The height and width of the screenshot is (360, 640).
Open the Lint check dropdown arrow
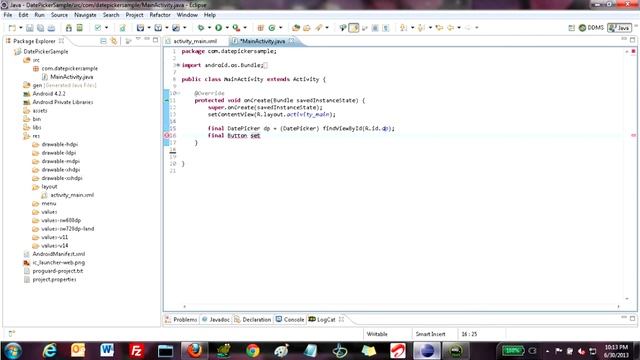107,28
